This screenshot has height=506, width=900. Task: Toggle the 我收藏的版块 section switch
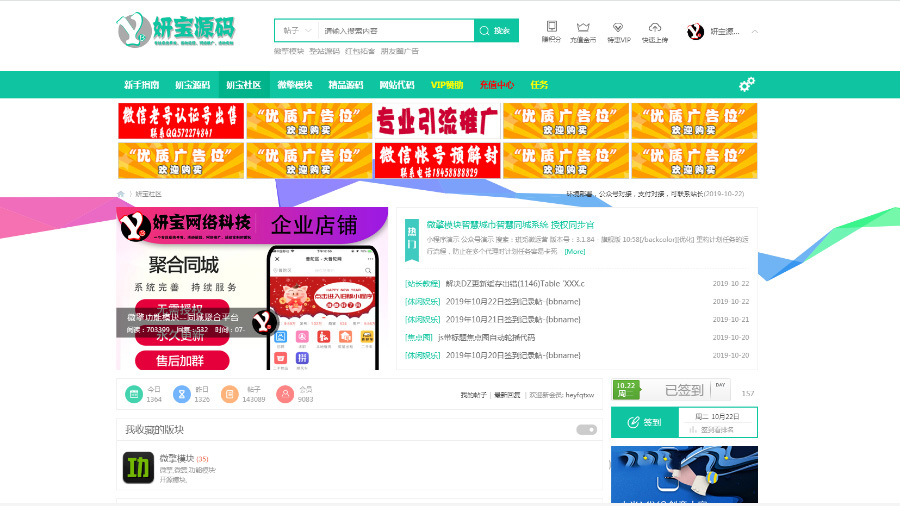tap(586, 430)
